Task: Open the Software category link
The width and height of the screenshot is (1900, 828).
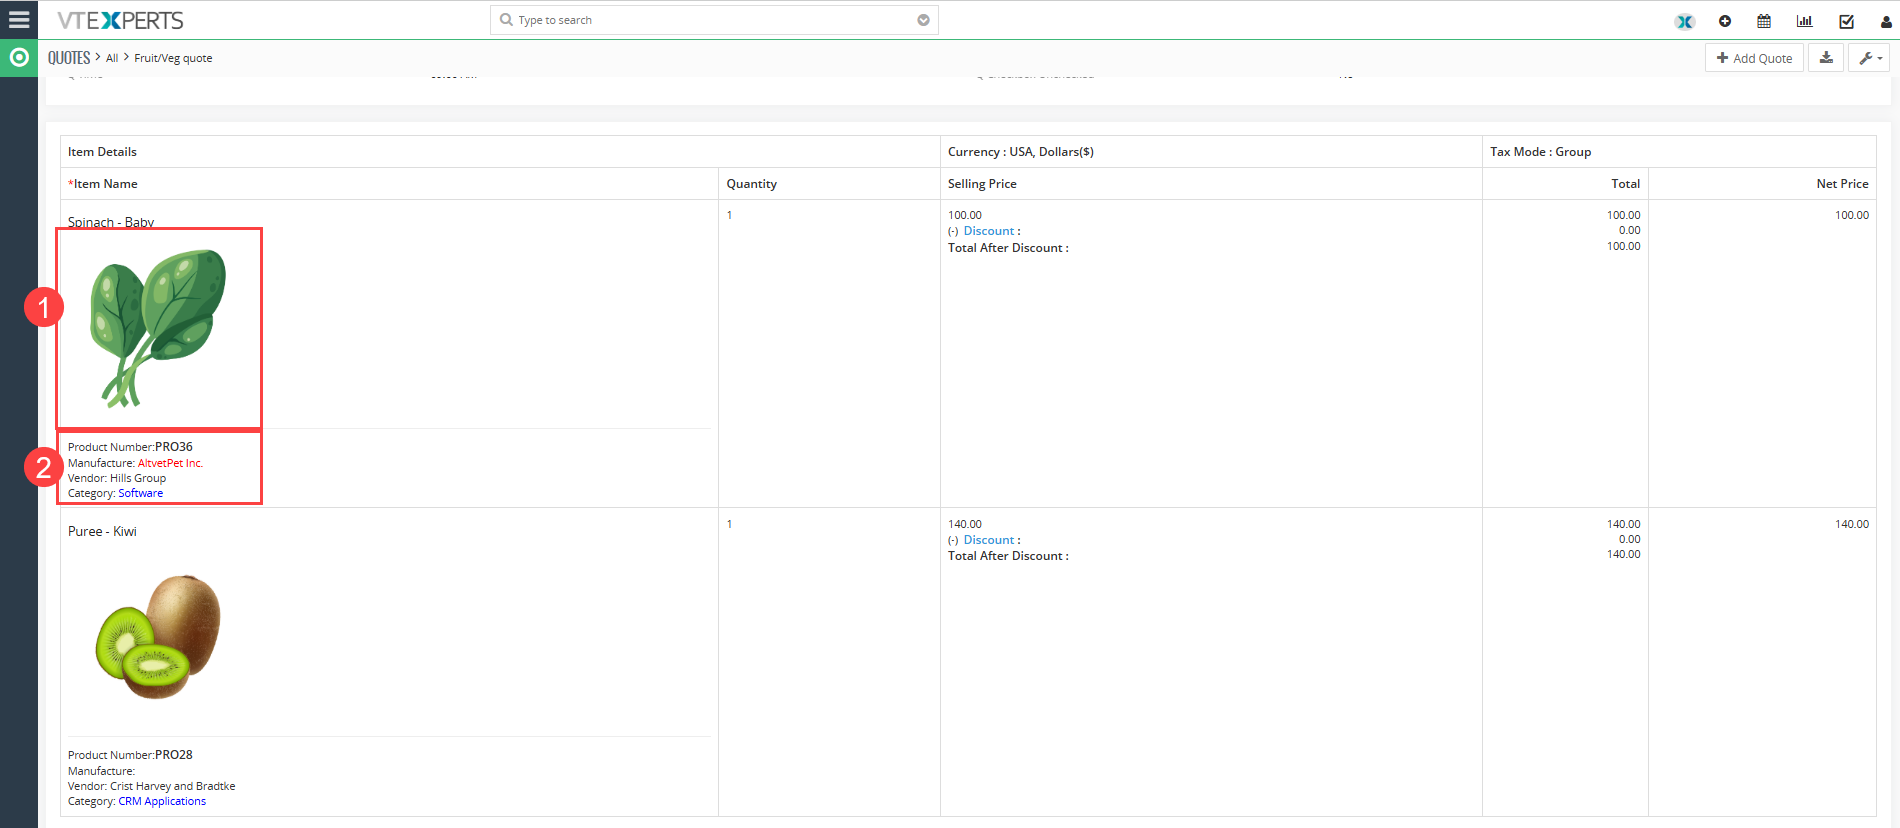Action: click(x=140, y=493)
